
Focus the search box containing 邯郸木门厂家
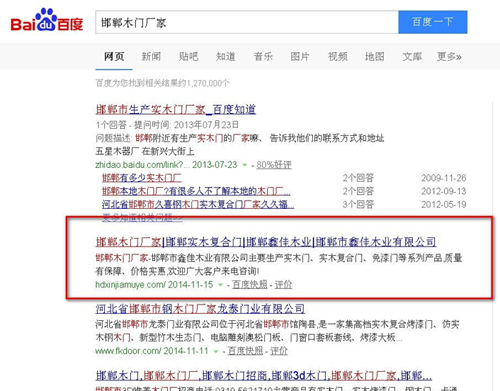click(247, 22)
